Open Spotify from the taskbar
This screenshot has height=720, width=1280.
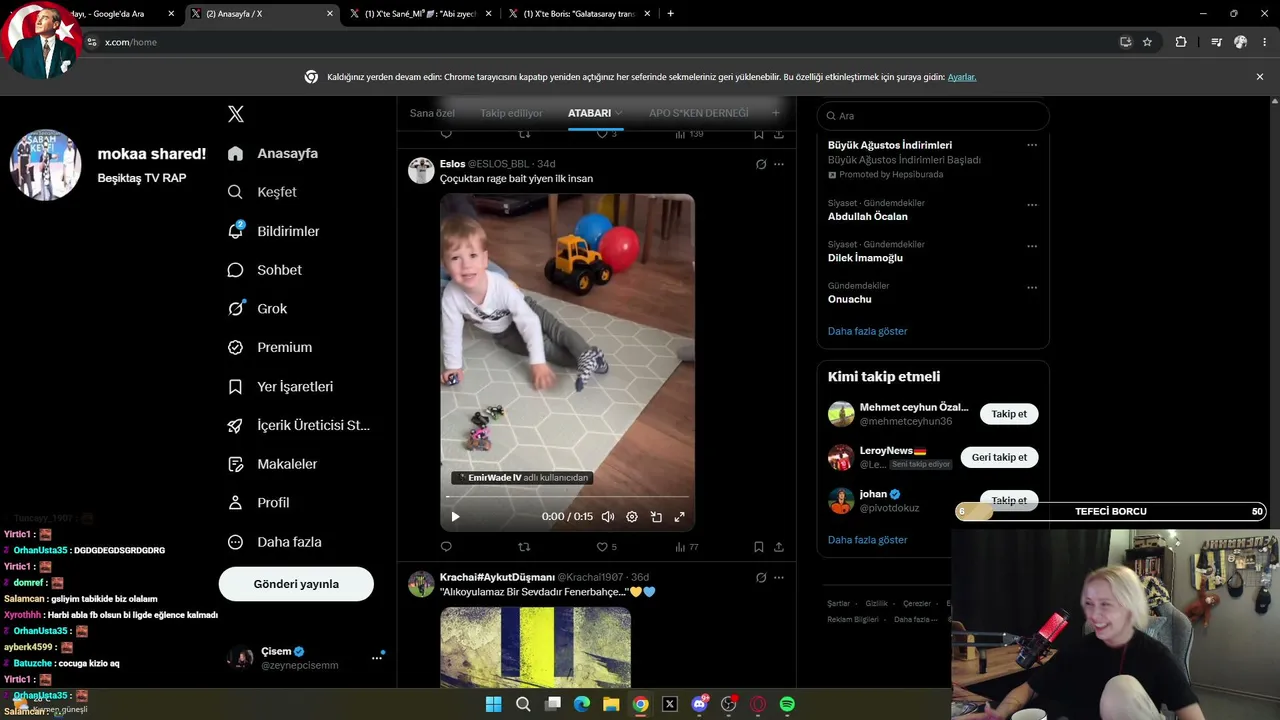pos(787,704)
